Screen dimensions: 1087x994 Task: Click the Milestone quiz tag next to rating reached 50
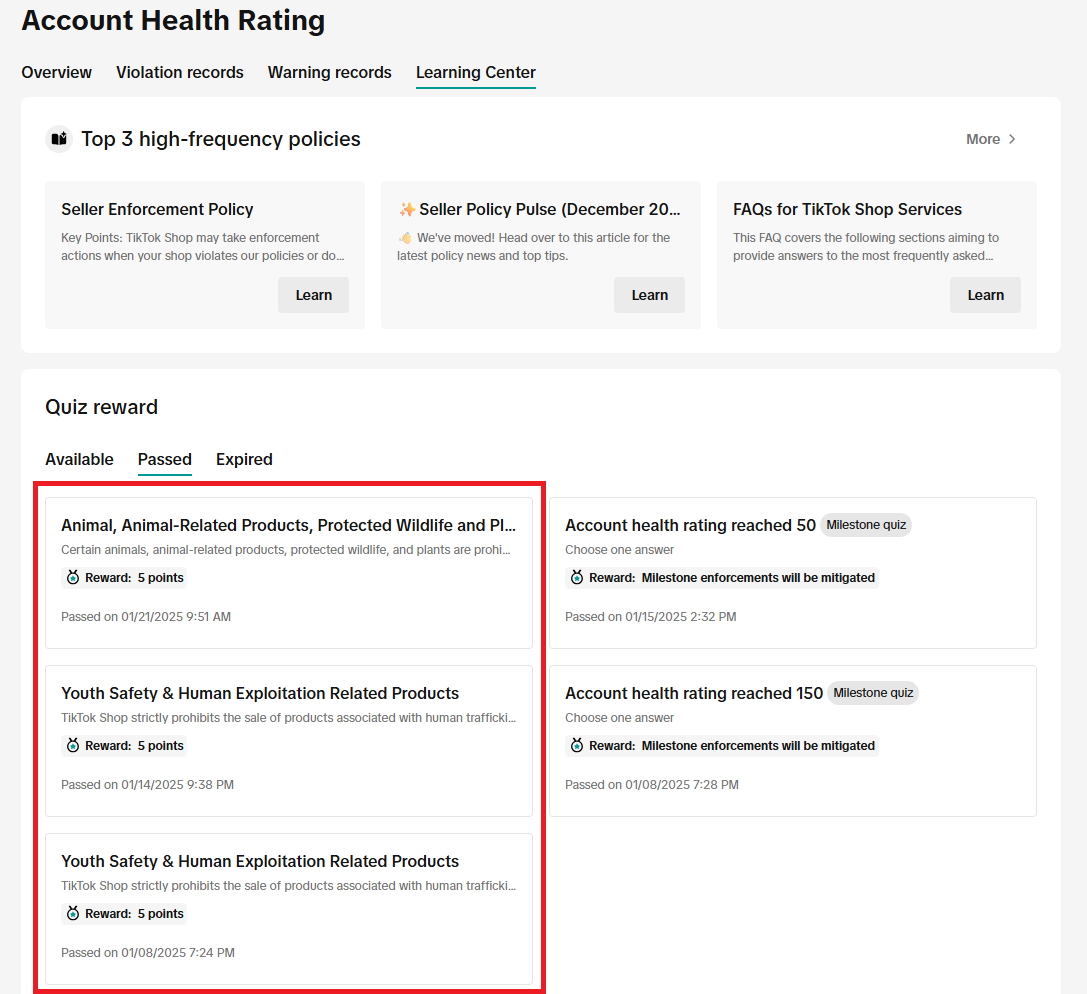[x=866, y=525]
